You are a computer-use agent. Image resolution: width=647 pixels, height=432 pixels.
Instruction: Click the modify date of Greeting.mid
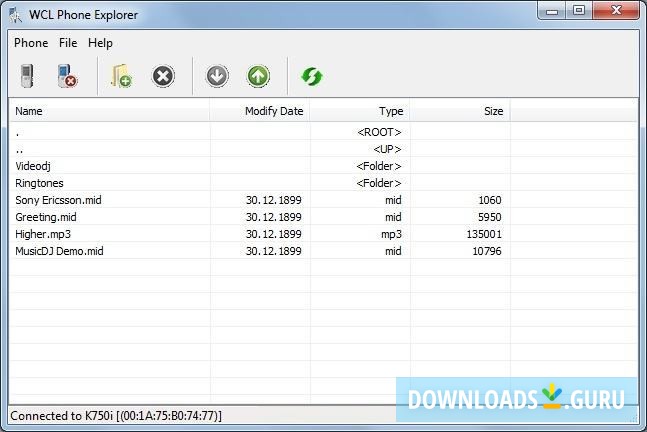pyautogui.click(x=274, y=217)
